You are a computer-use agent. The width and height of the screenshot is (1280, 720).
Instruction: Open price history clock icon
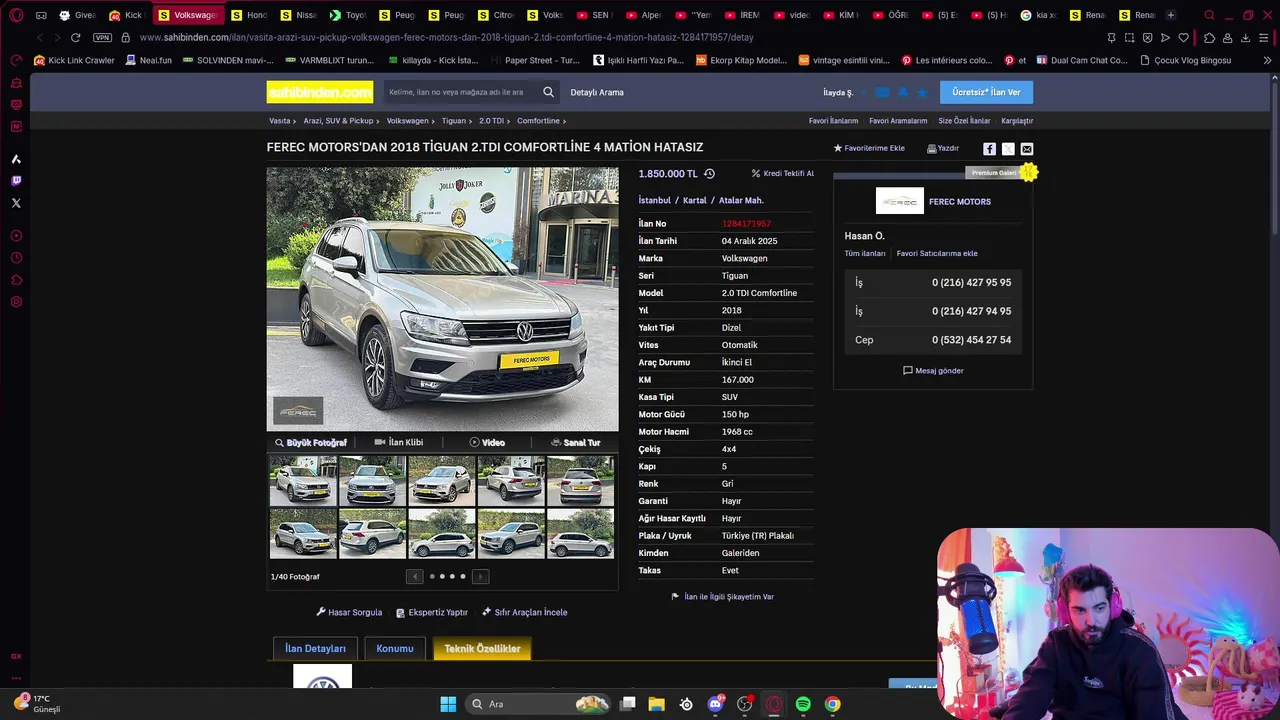(x=709, y=174)
